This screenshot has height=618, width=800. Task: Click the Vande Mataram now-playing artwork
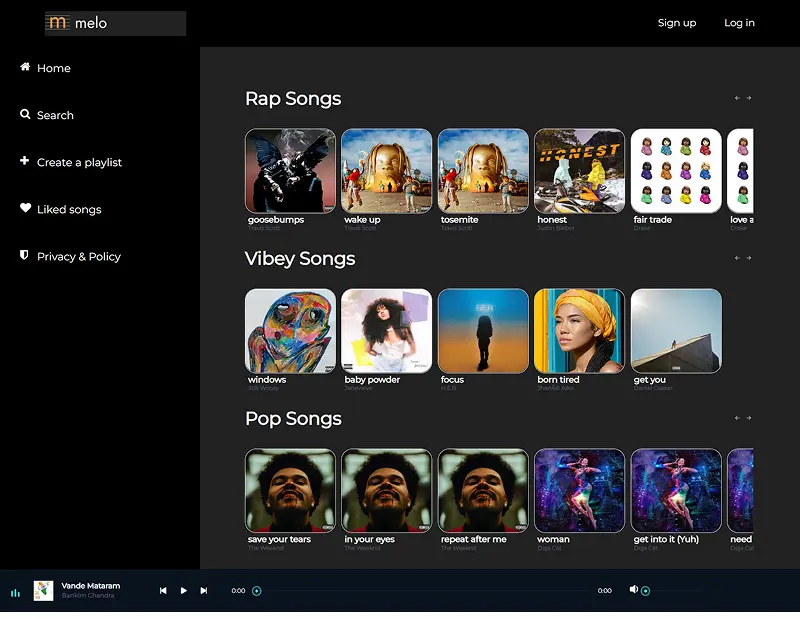point(43,590)
